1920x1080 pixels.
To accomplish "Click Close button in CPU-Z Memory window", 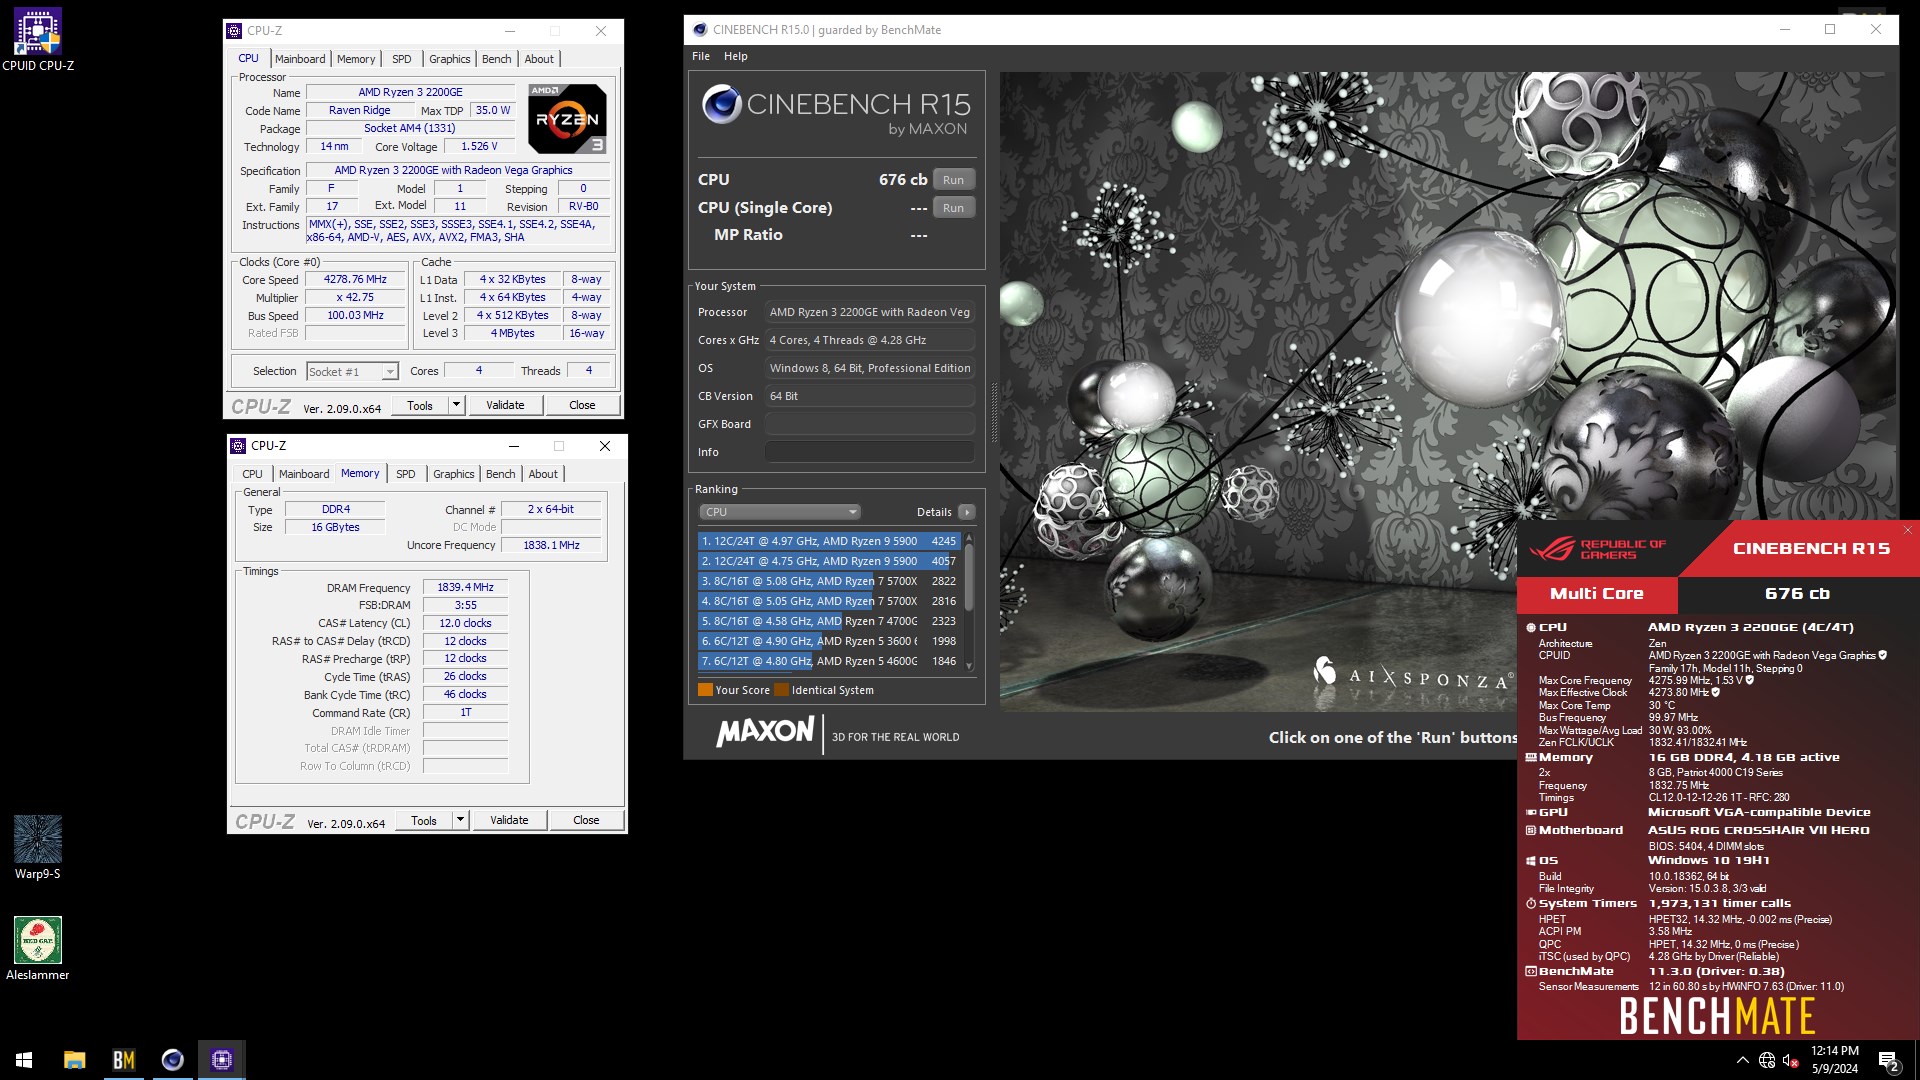I will (586, 820).
